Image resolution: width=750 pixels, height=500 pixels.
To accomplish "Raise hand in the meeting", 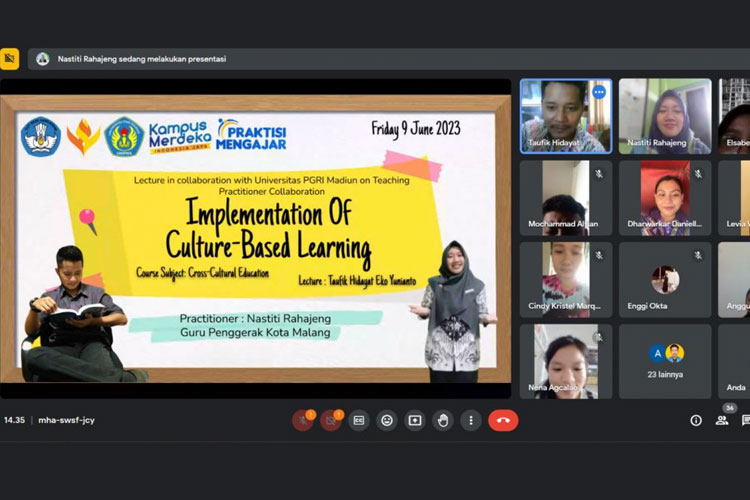I will 443,421.
